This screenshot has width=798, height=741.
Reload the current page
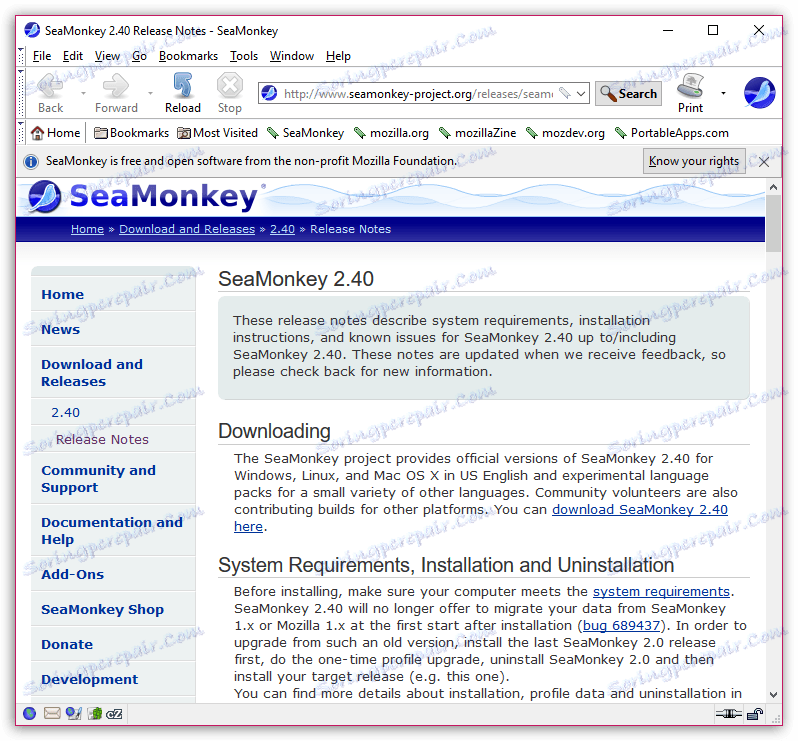pyautogui.click(x=183, y=93)
